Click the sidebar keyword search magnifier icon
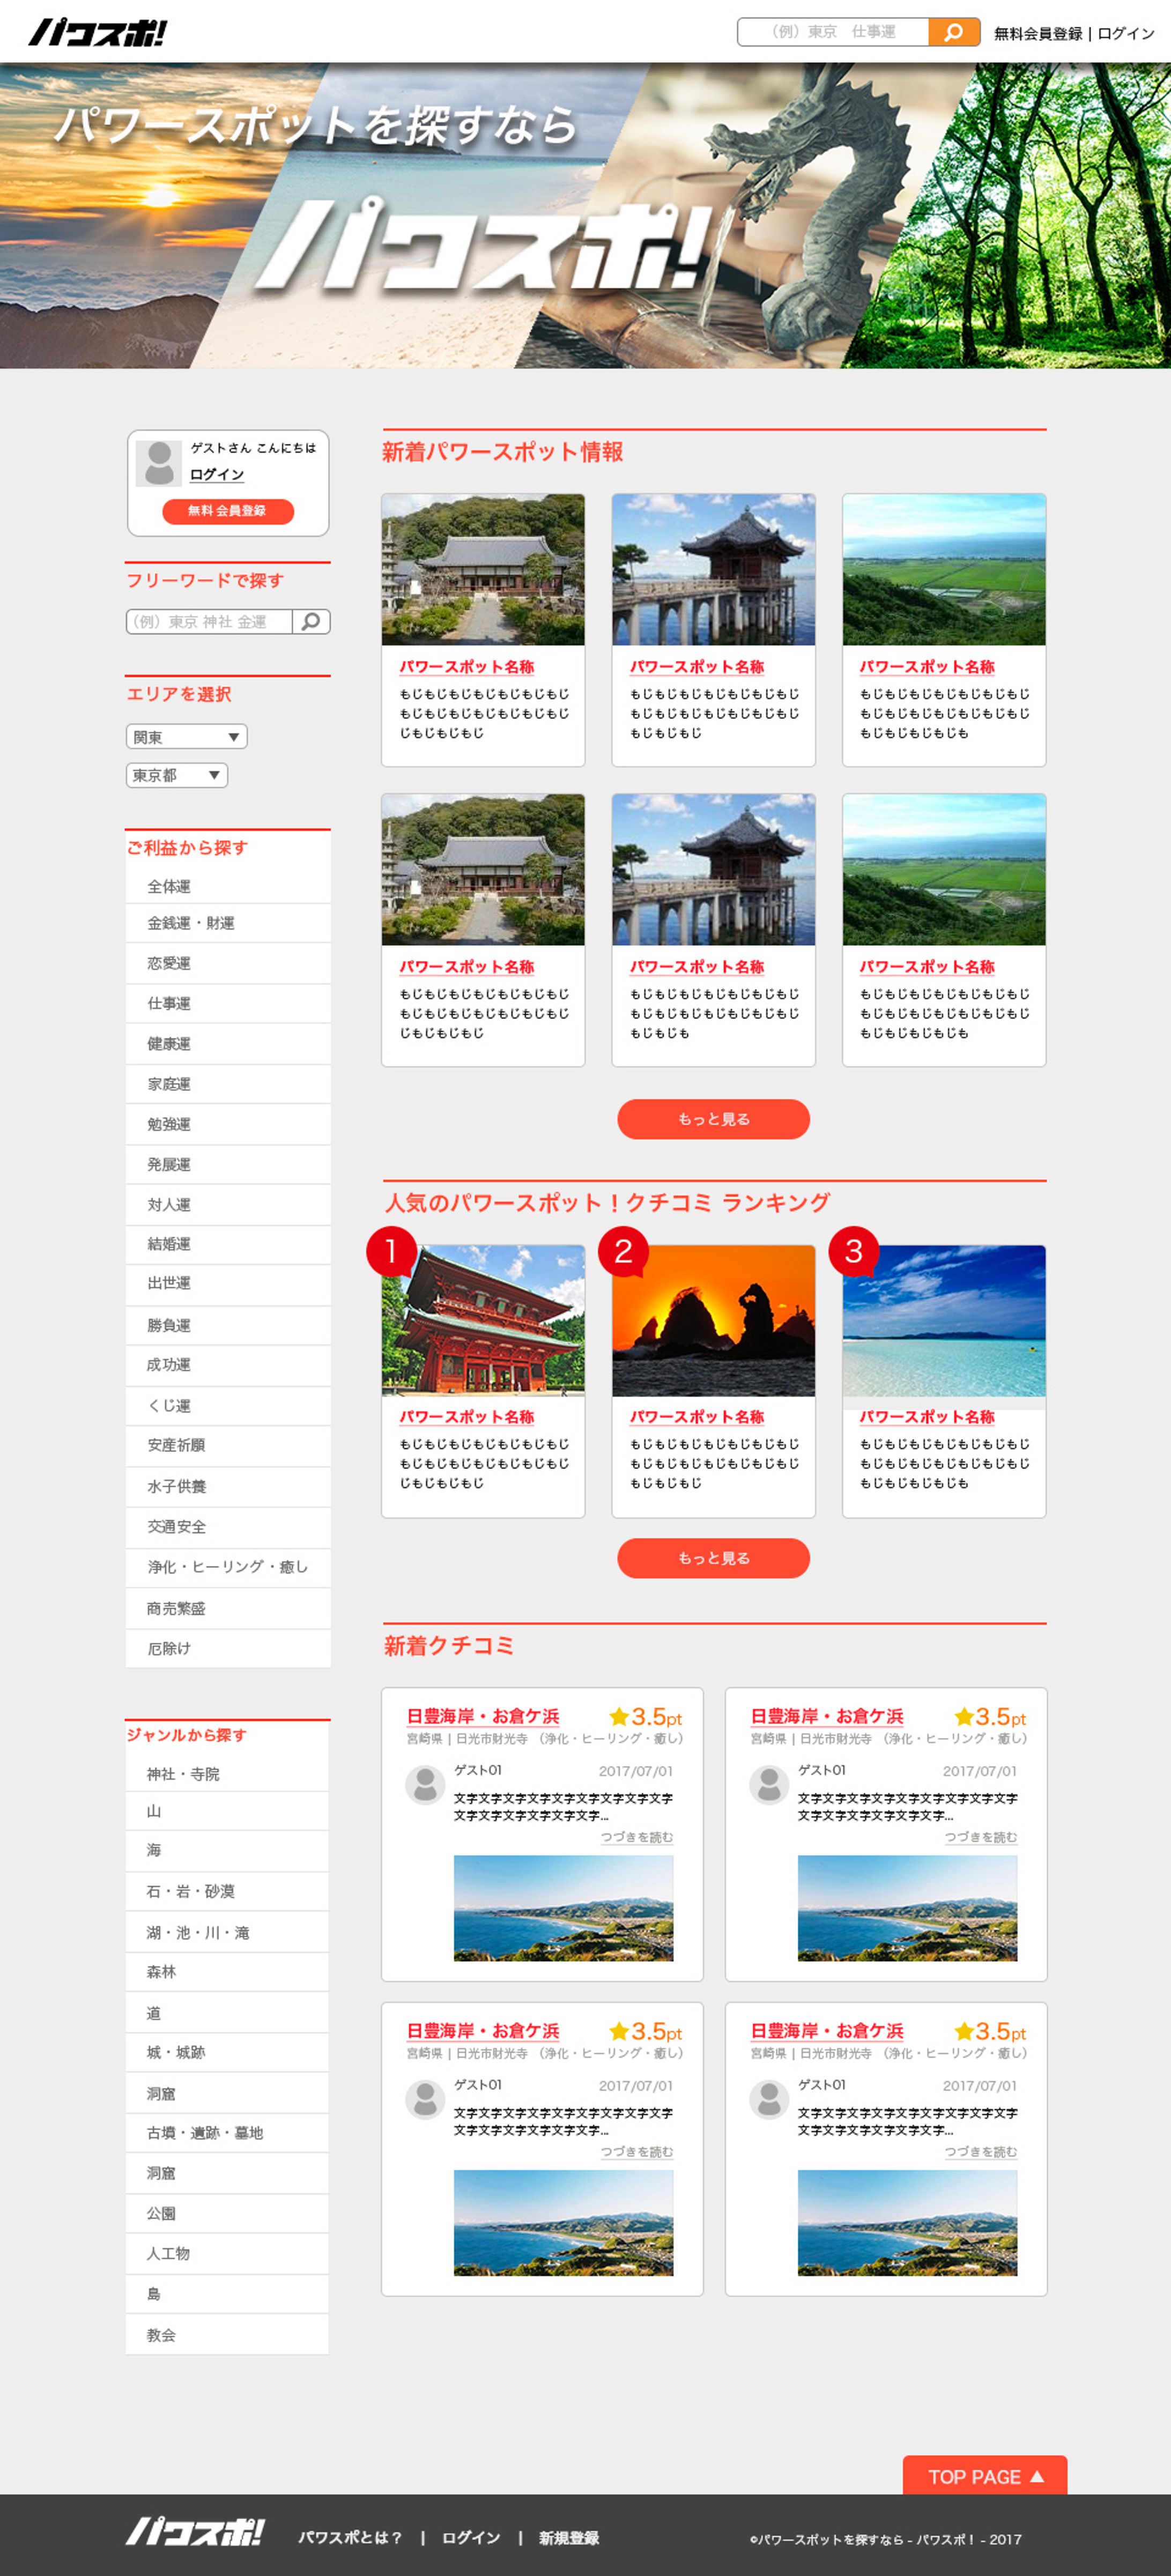 [x=311, y=621]
